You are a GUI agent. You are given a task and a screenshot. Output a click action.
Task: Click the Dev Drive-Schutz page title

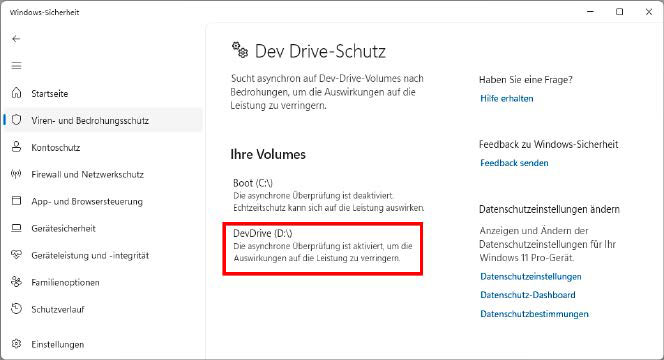(x=320, y=51)
